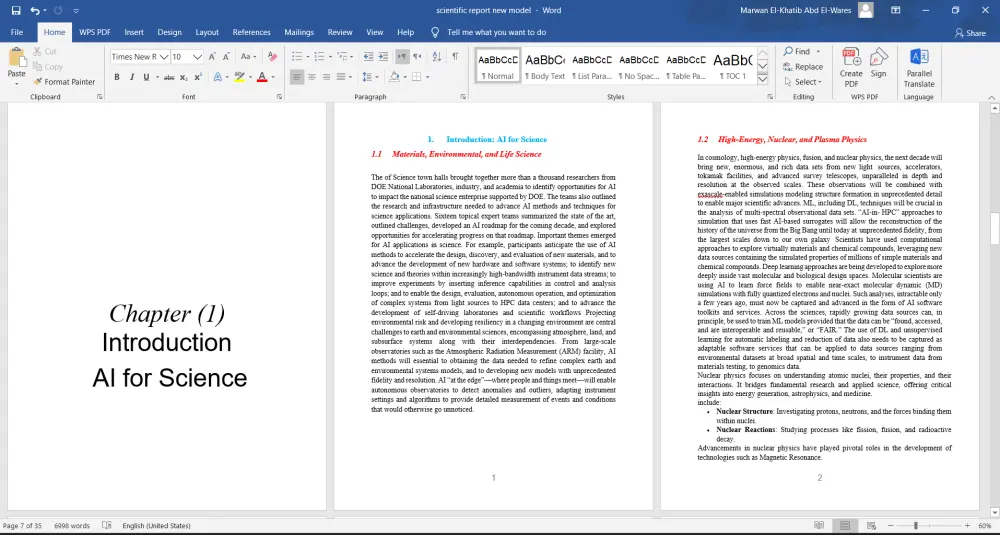This screenshot has height=535, width=1000.
Task: Clear all formatting with eraser icon
Action: pyautogui.click(x=272, y=57)
